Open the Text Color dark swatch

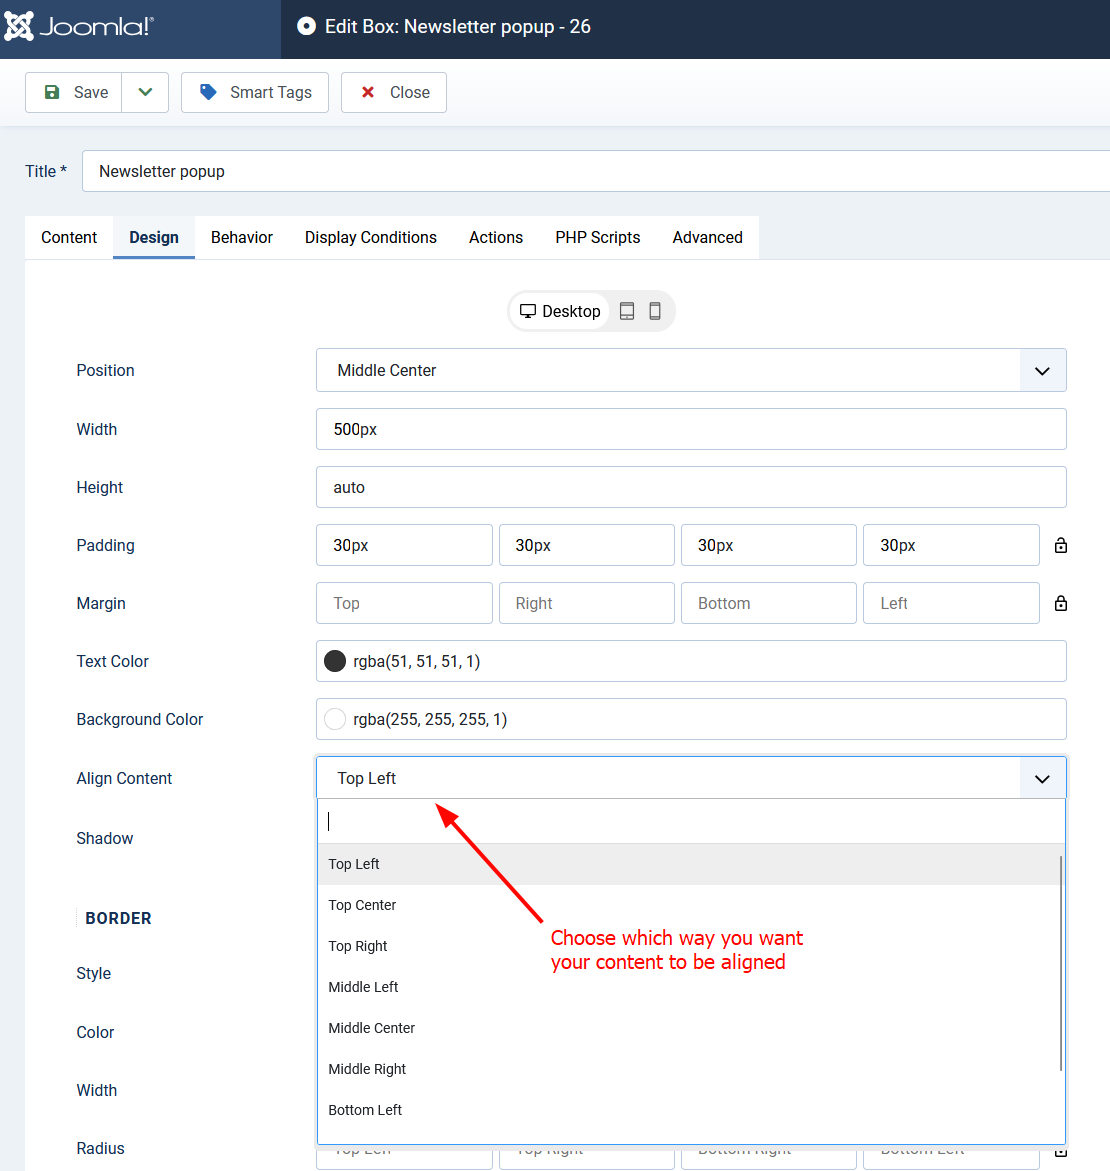[335, 661]
